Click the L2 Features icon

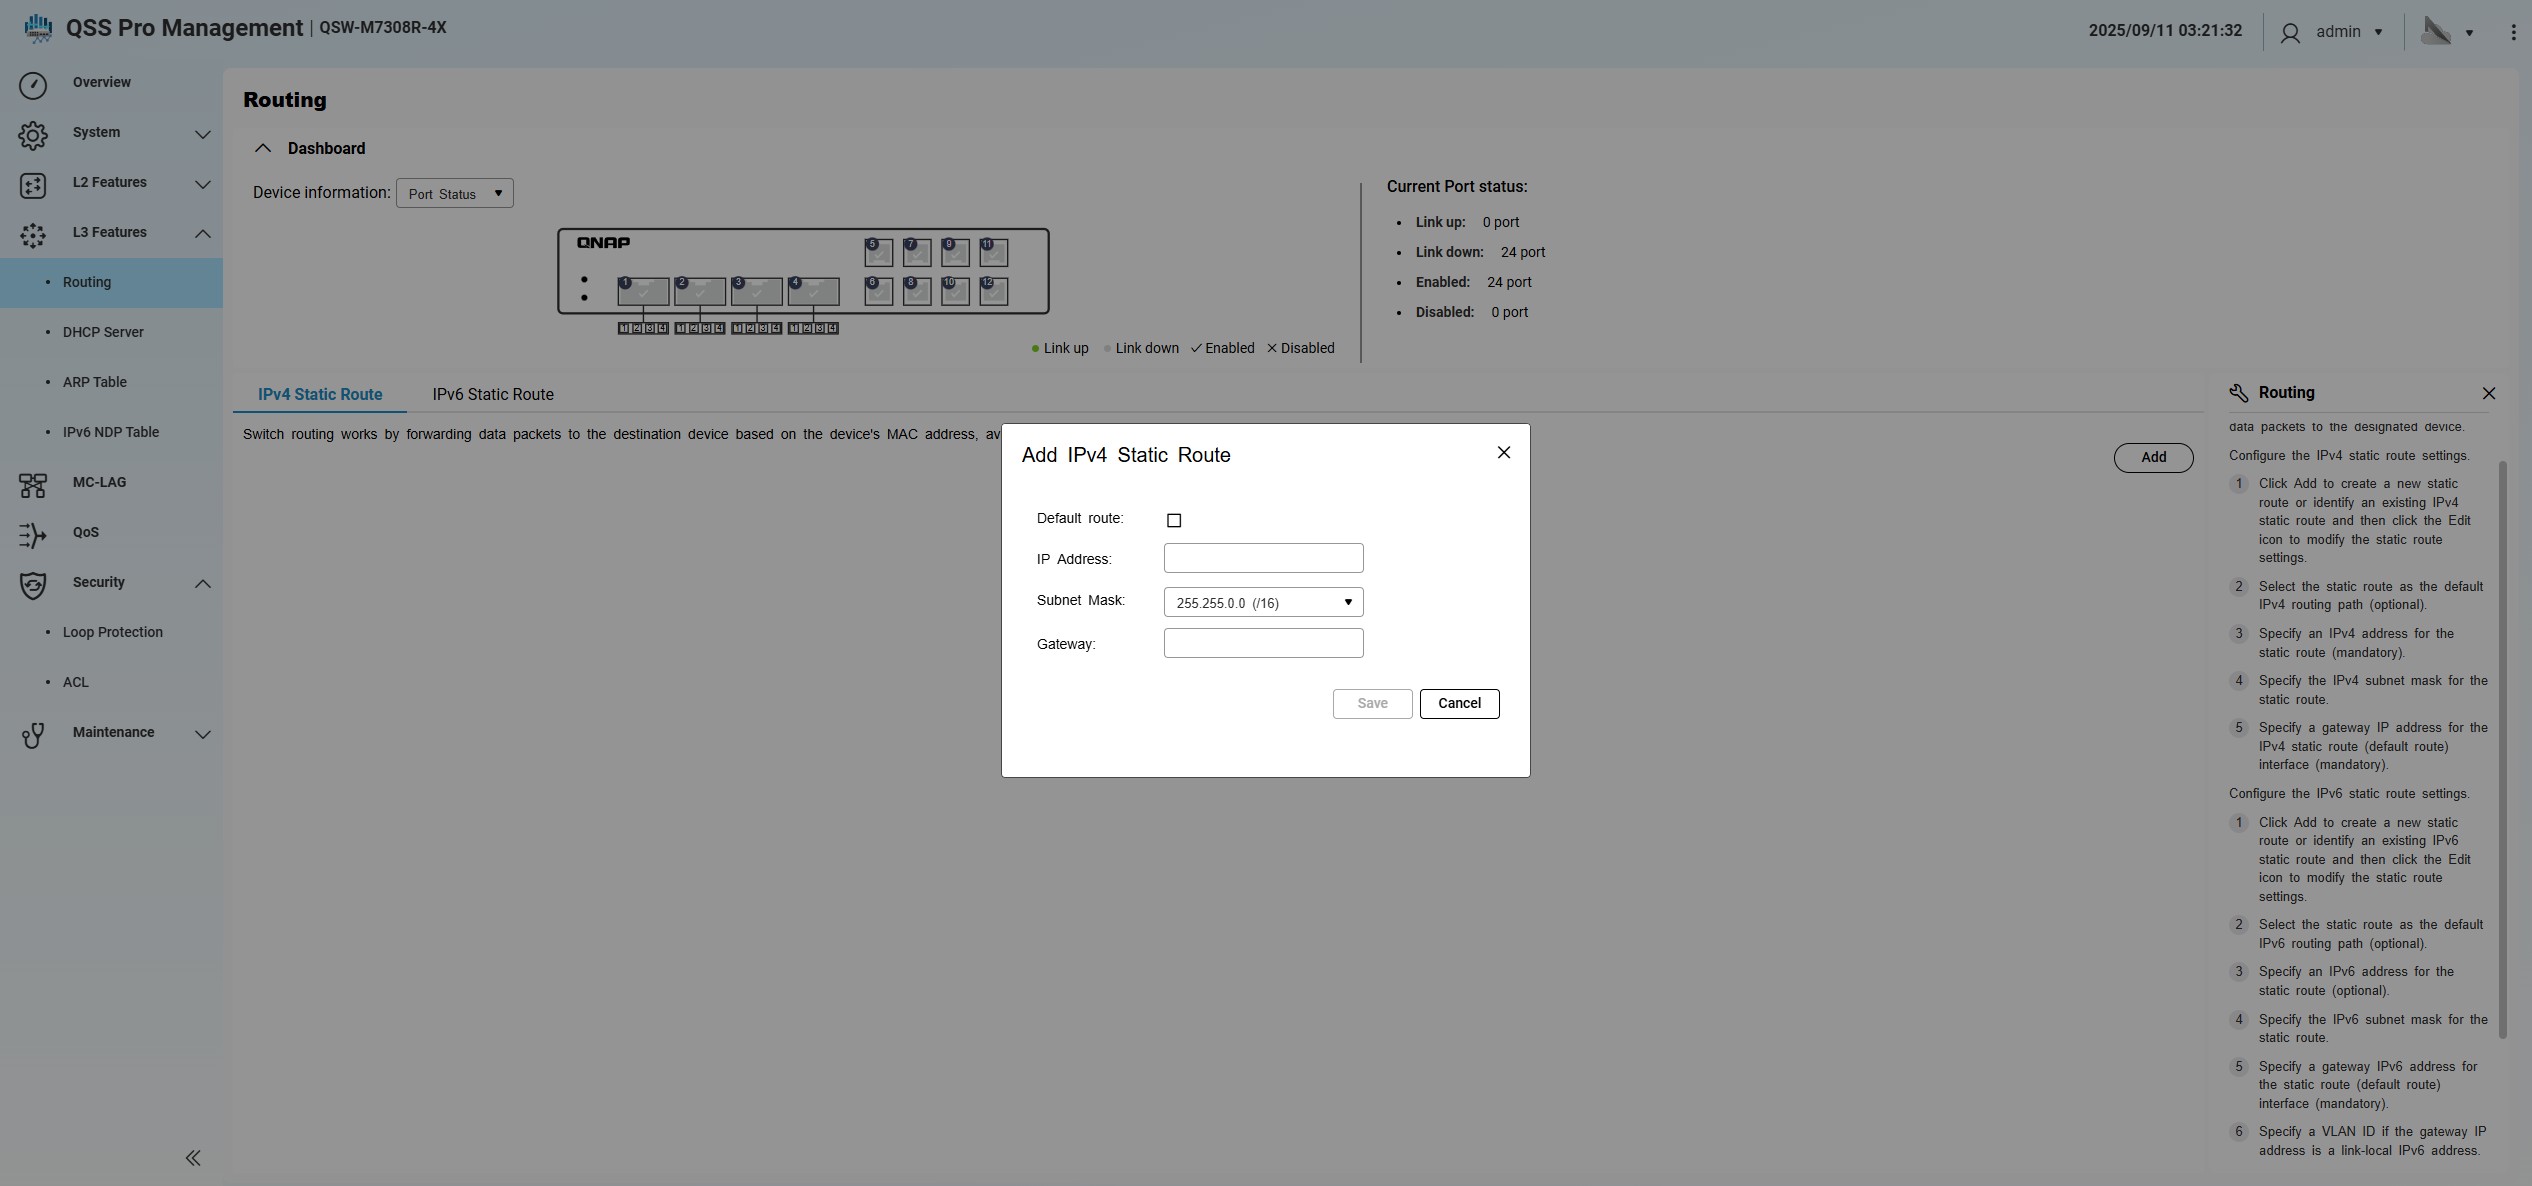coord(33,185)
